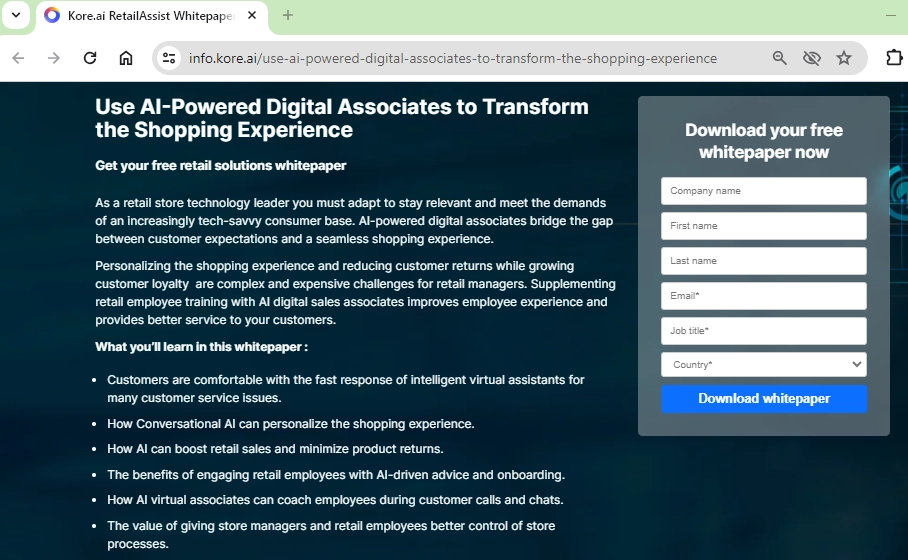The image size is (908, 560).
Task: View site information icon in address bar
Action: coord(169,58)
